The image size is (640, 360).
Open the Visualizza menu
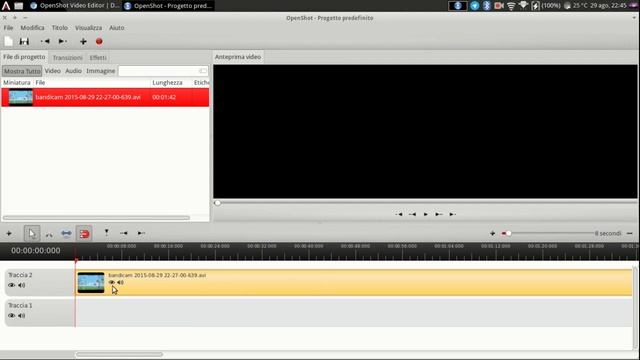[x=88, y=28]
